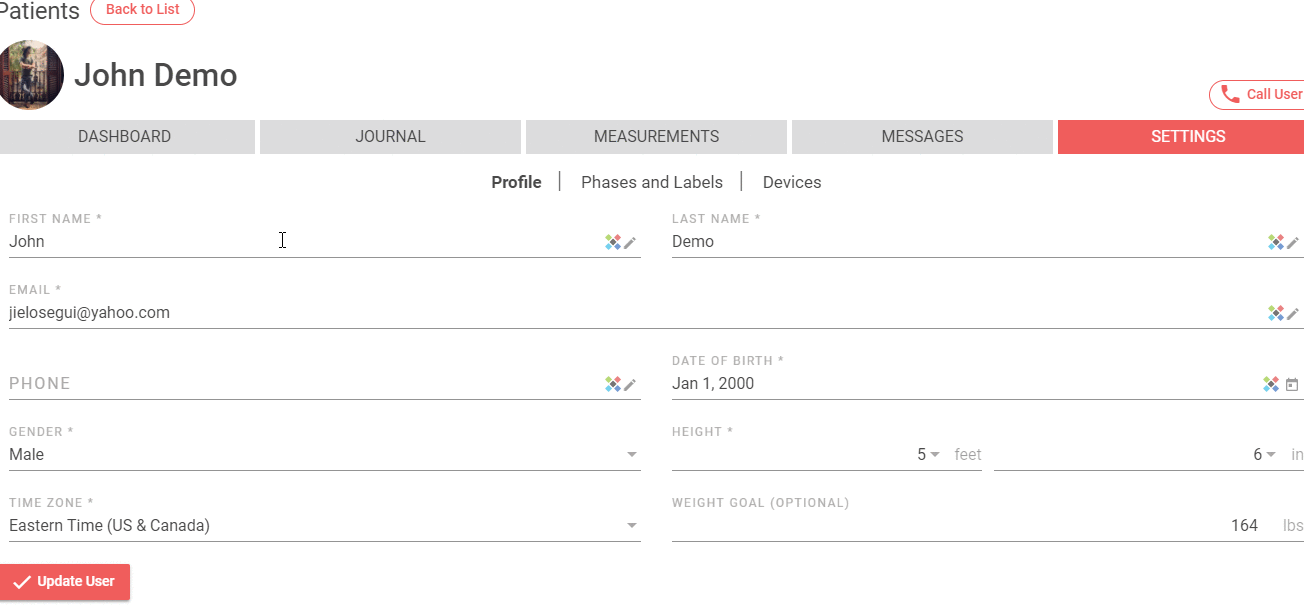
Task: Click the pencil icon in the Email field
Action: 1293,313
